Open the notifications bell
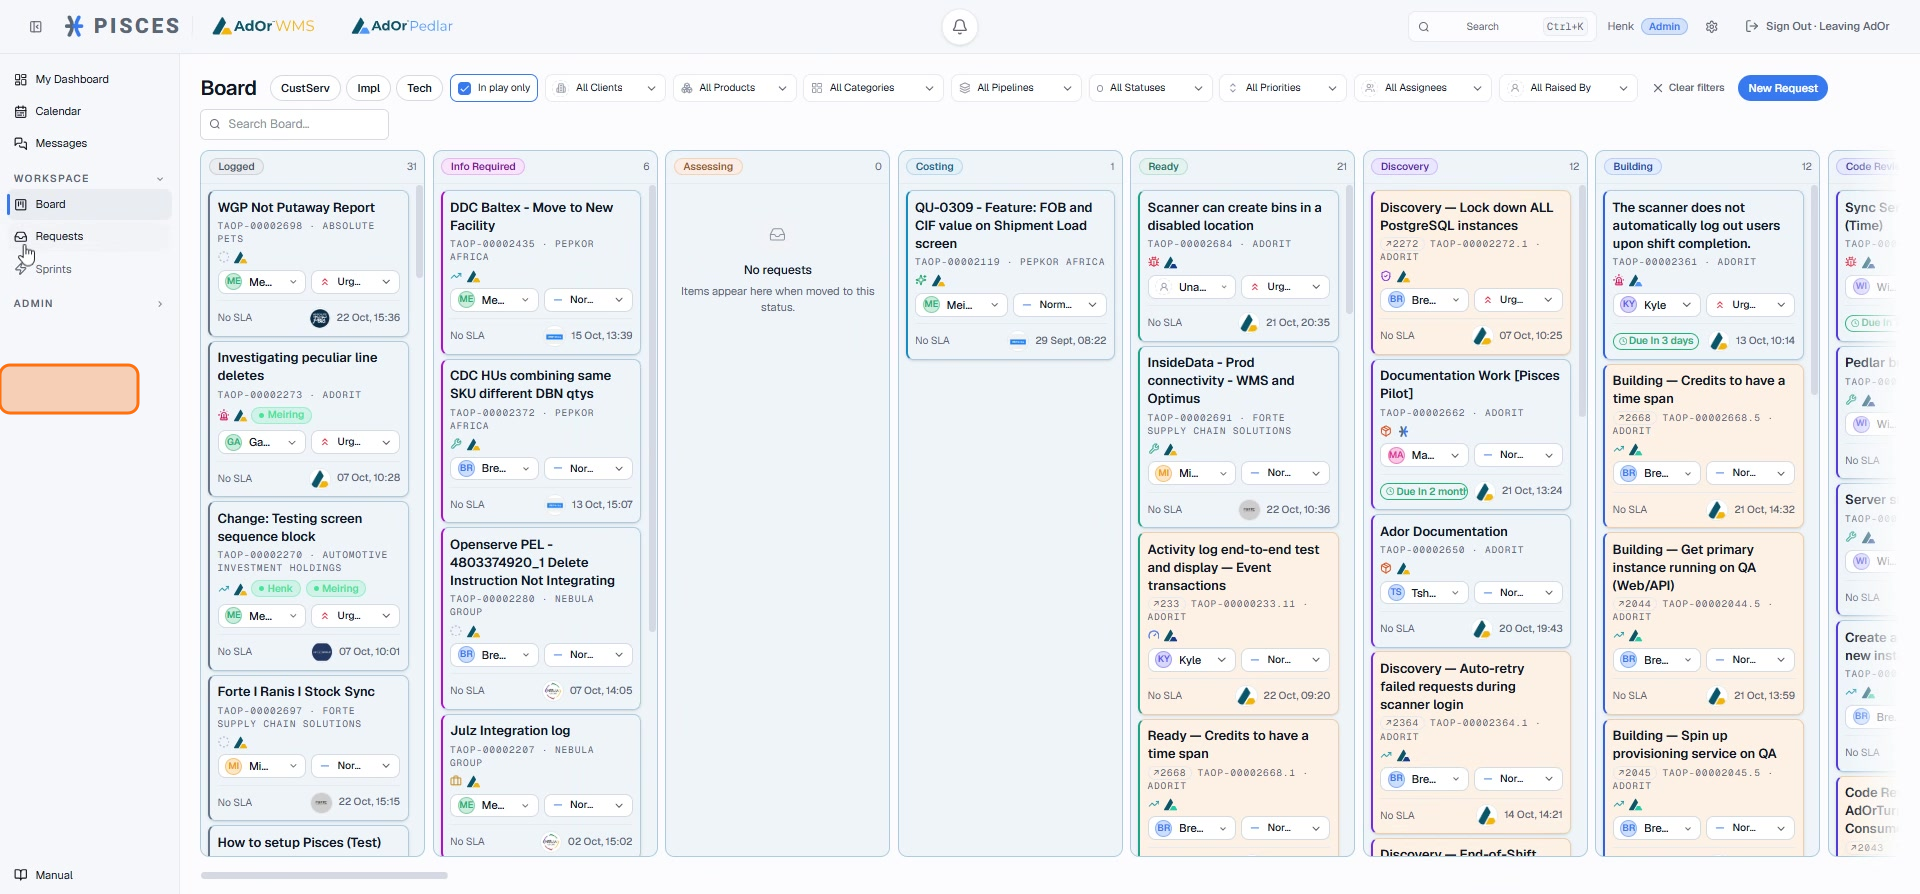 tap(959, 27)
